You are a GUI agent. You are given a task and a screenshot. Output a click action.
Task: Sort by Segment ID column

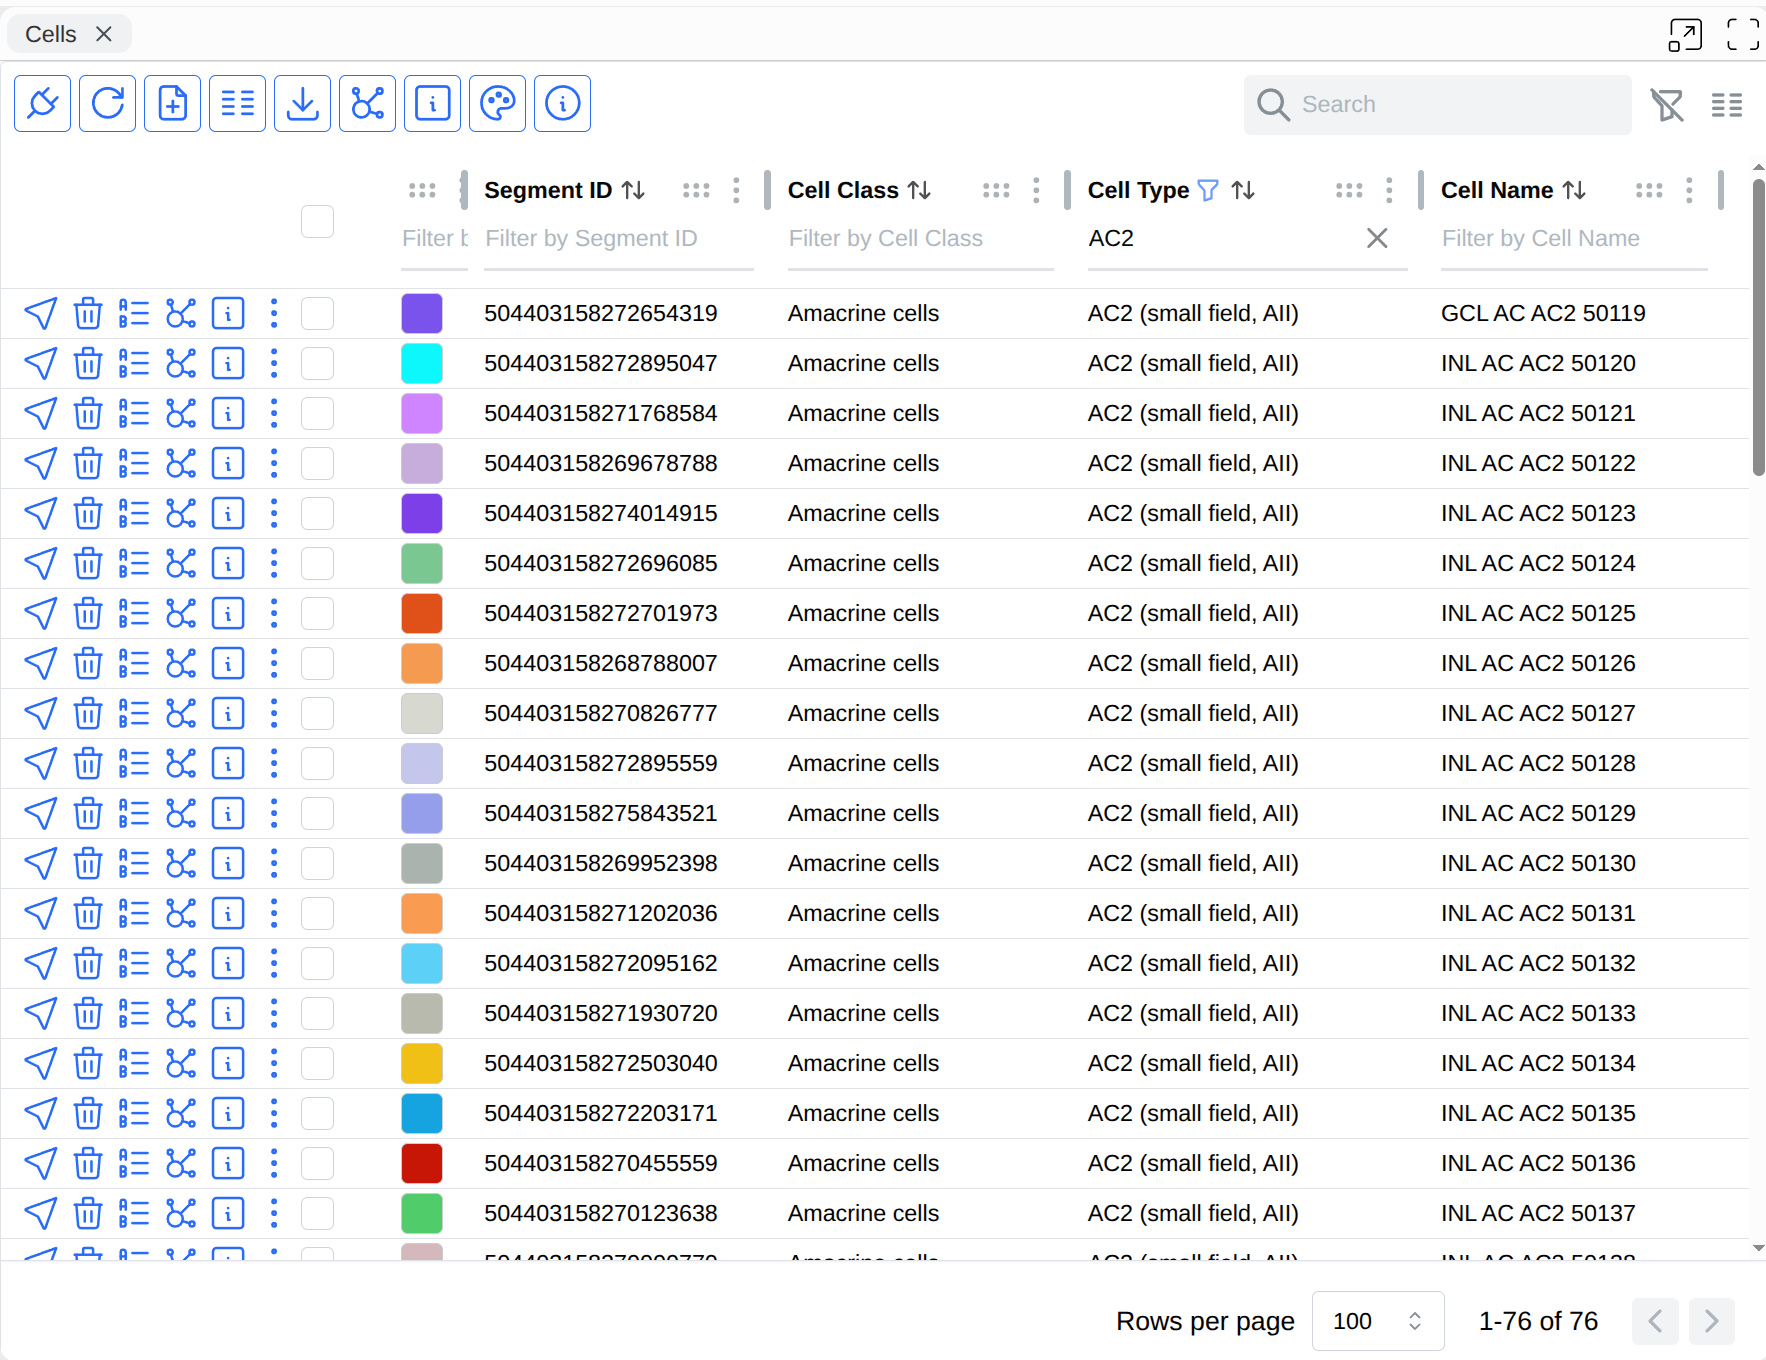coord(633,190)
